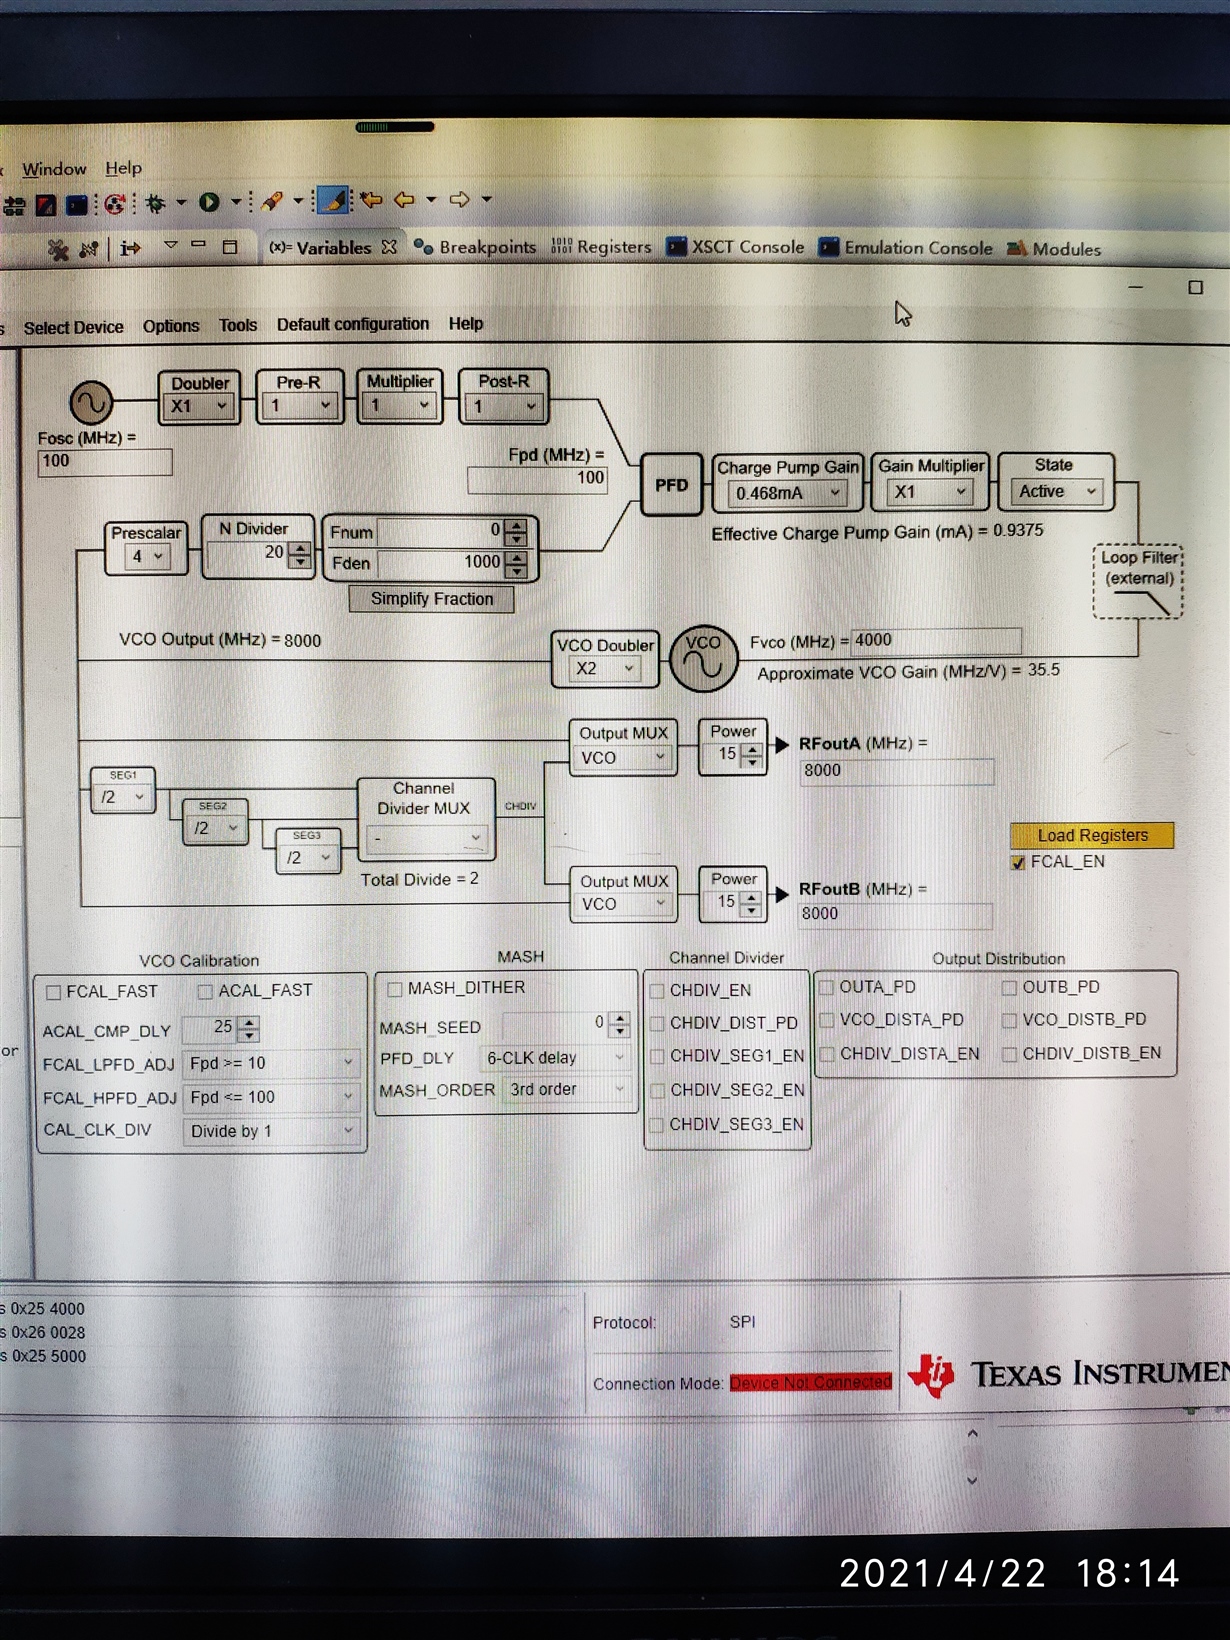Enable the CHDIV_EN checkbox
The width and height of the screenshot is (1230, 1640).
(x=657, y=991)
